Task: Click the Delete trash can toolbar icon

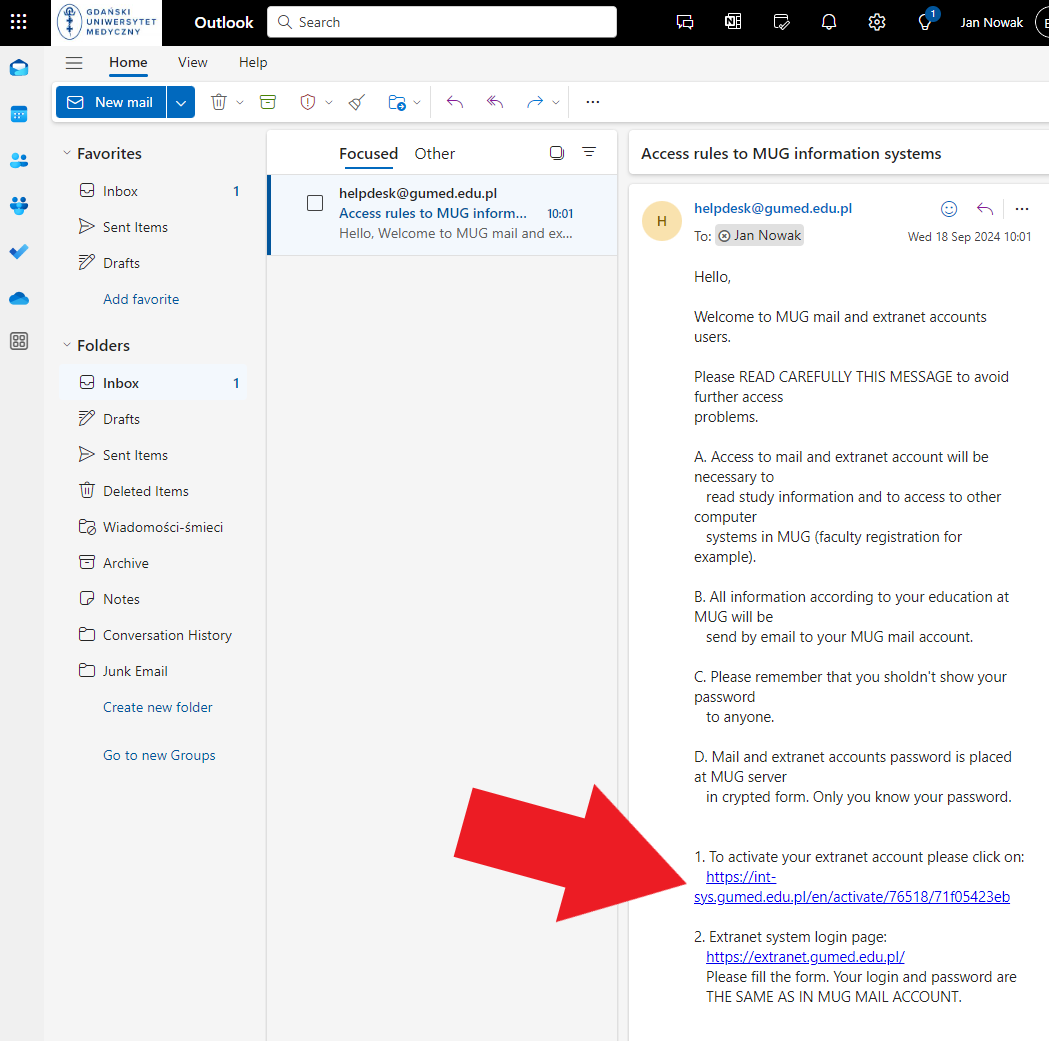Action: 219,102
